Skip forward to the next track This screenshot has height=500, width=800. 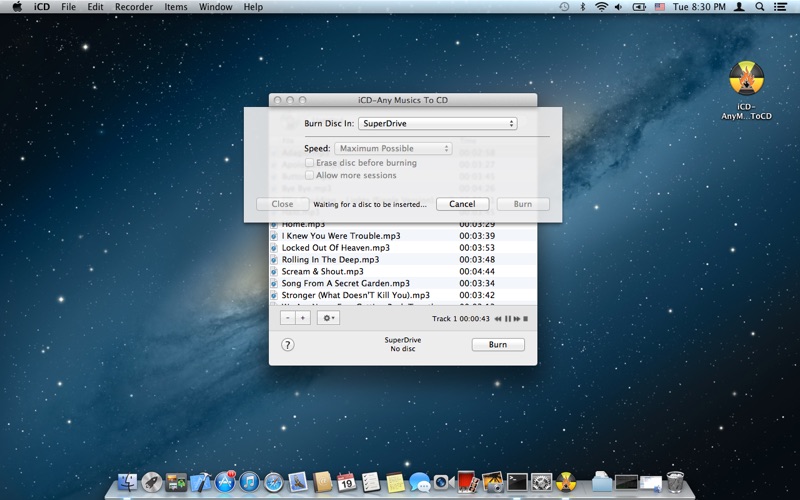pyautogui.click(x=517, y=319)
